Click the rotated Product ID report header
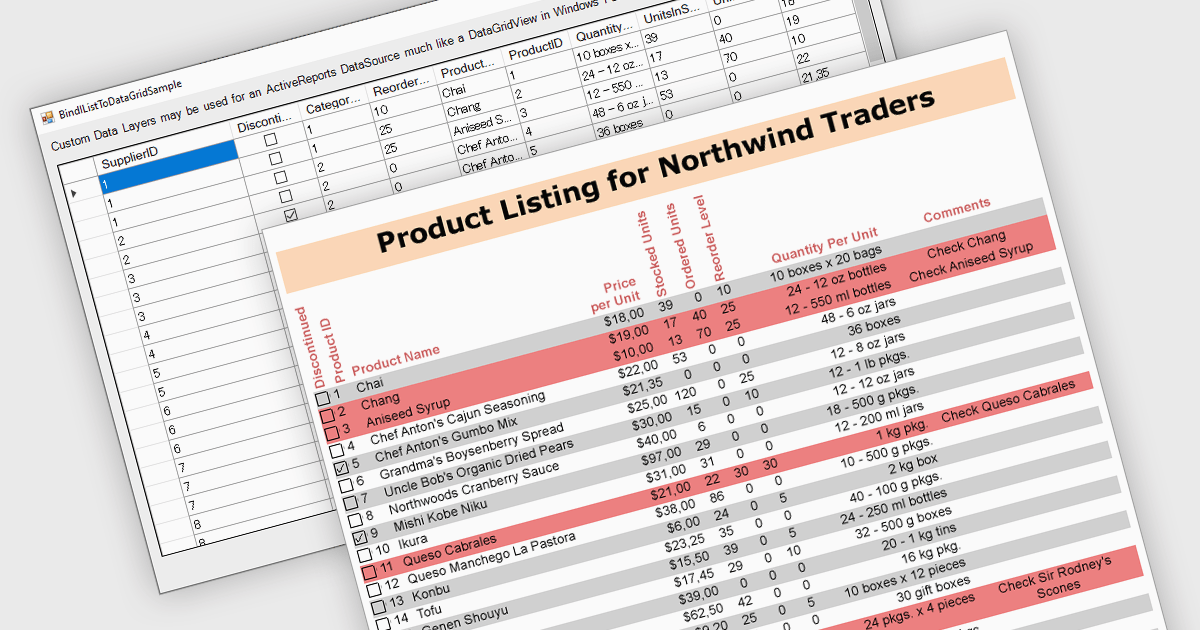 331,348
